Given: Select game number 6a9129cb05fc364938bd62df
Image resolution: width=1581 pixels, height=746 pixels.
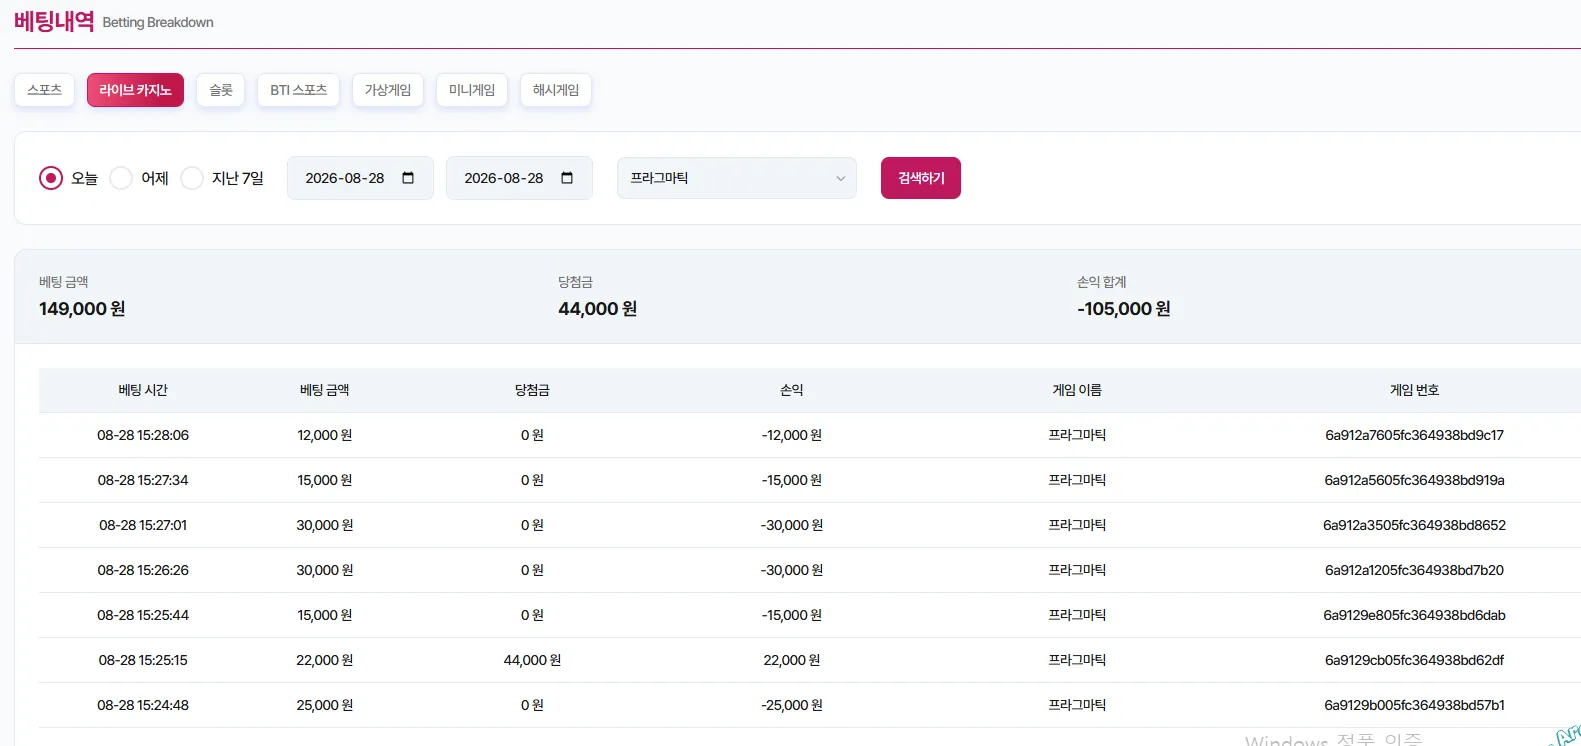Looking at the screenshot, I should [1414, 660].
